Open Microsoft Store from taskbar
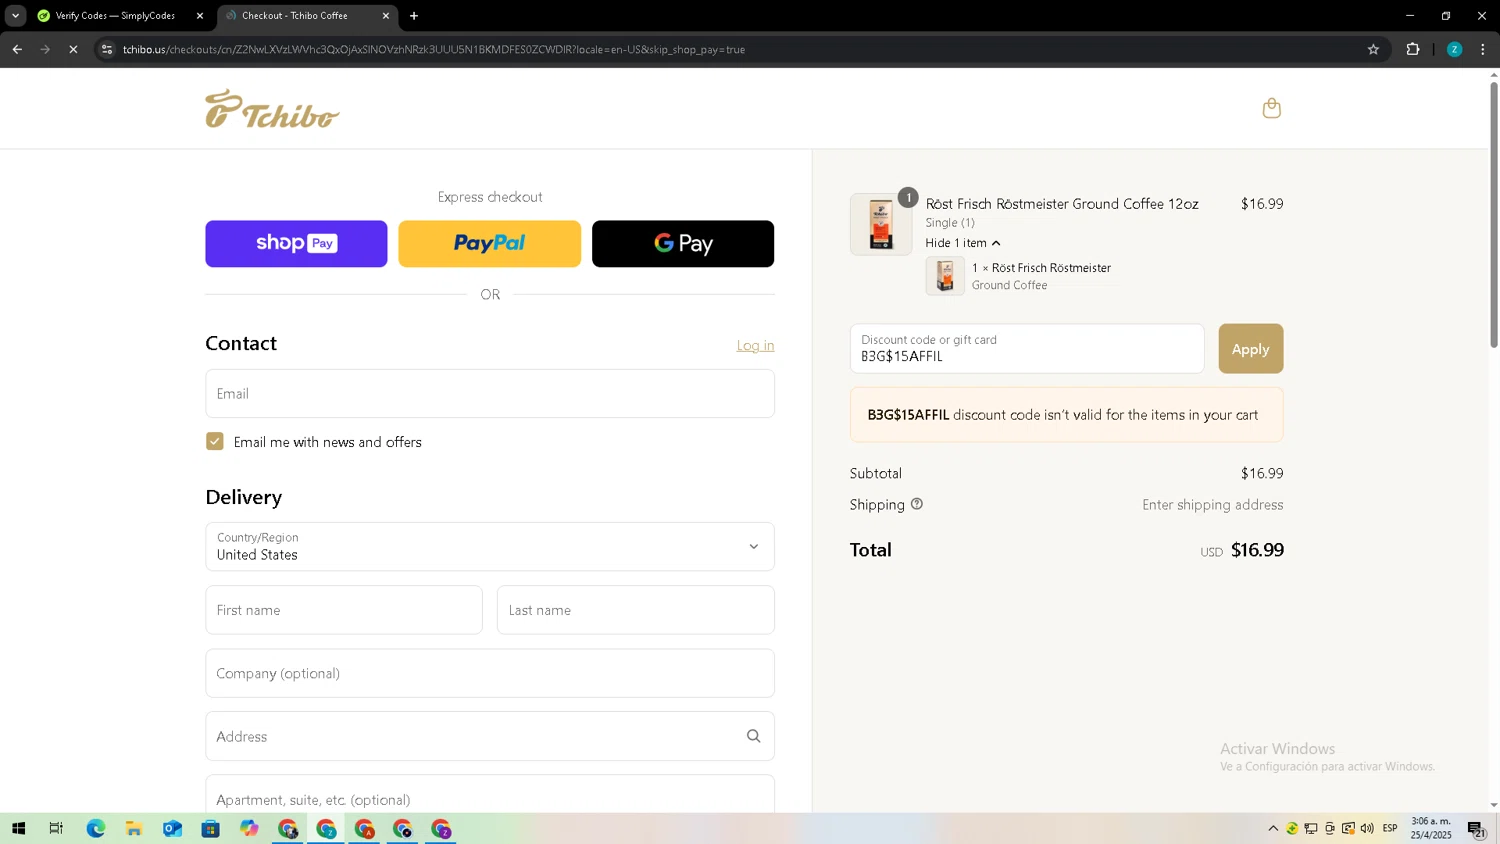Viewport: 1500px width, 844px height. click(x=210, y=828)
